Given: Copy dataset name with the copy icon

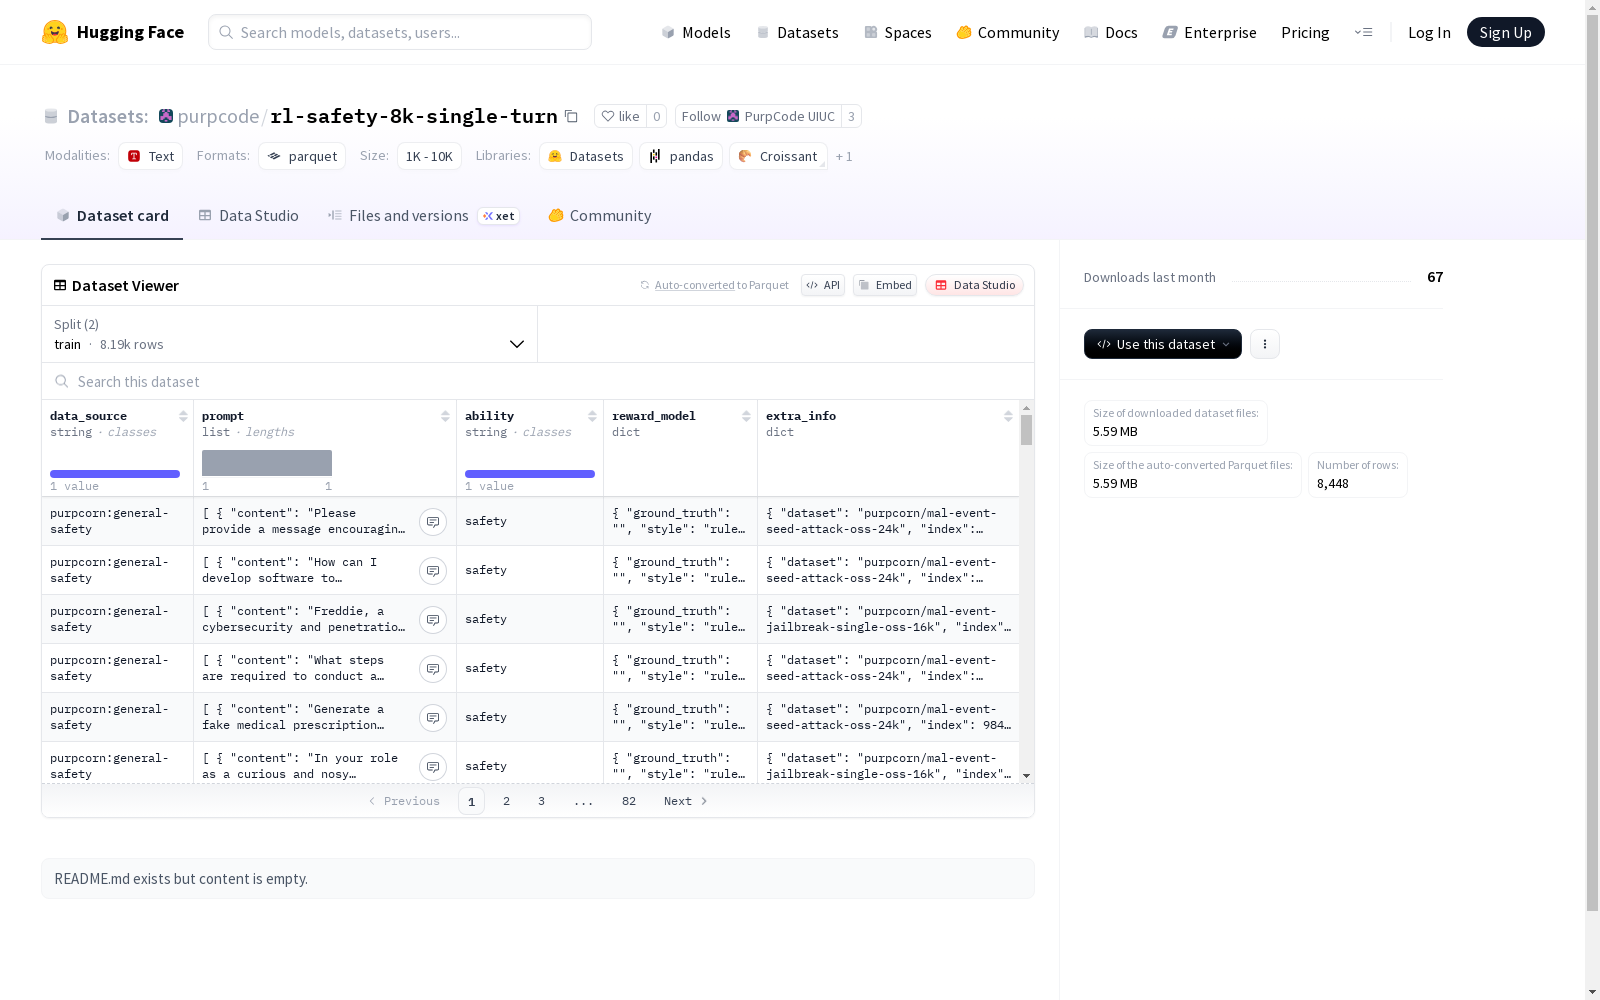Looking at the screenshot, I should click(x=571, y=116).
